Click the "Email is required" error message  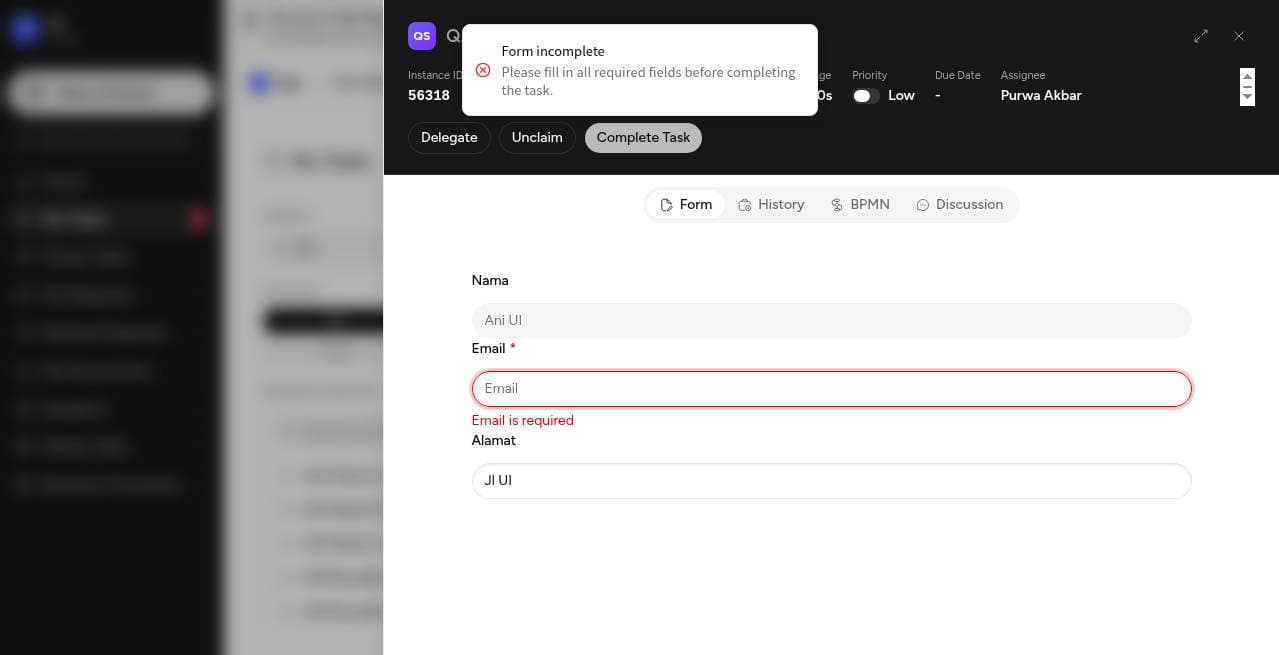pyautogui.click(x=523, y=421)
